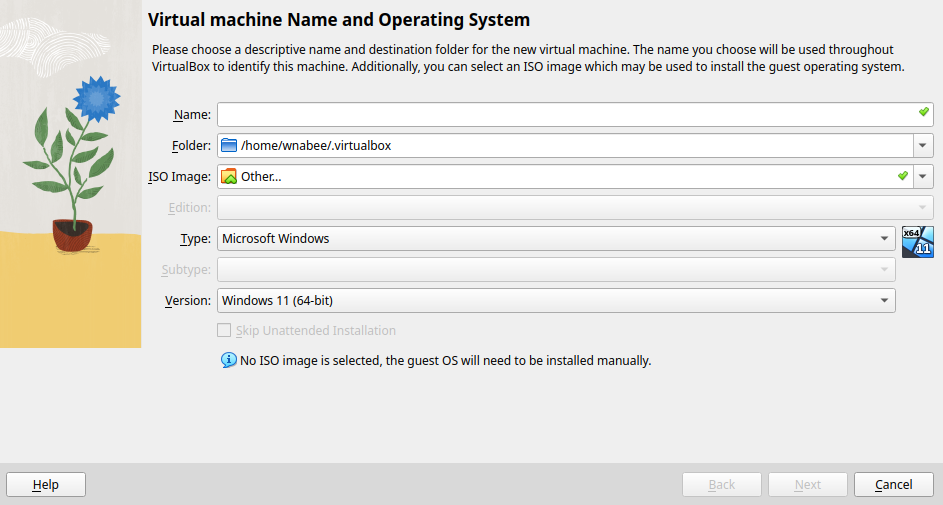943x505 pixels.
Task: Click the blue folder icon in Folder field
Action: click(229, 145)
